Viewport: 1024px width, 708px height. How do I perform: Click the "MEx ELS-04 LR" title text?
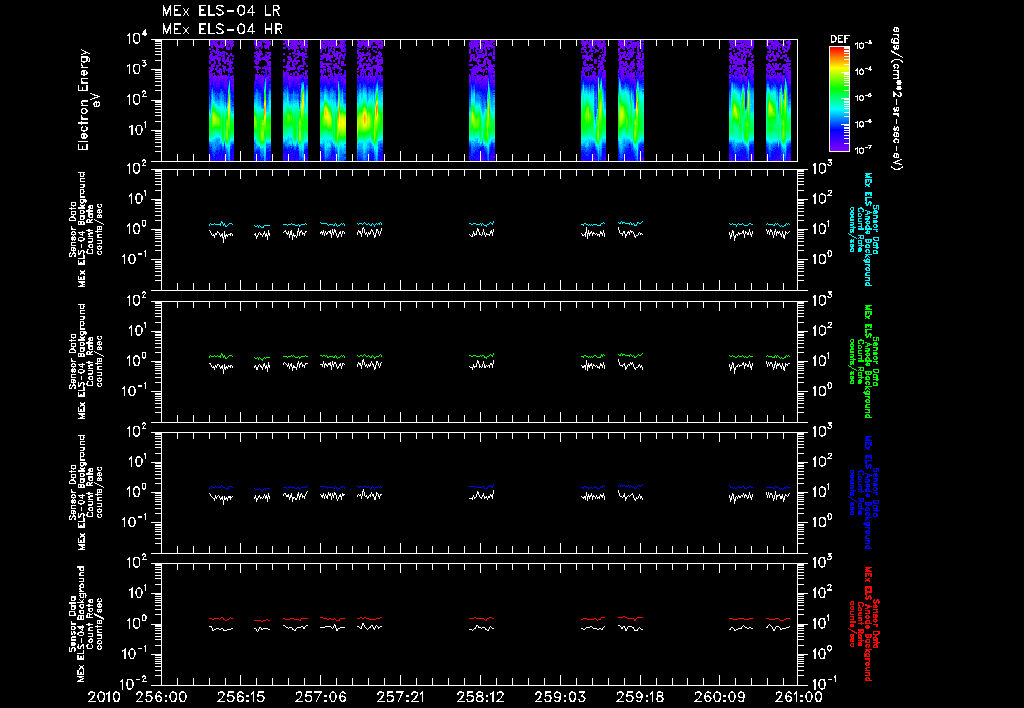(x=221, y=11)
